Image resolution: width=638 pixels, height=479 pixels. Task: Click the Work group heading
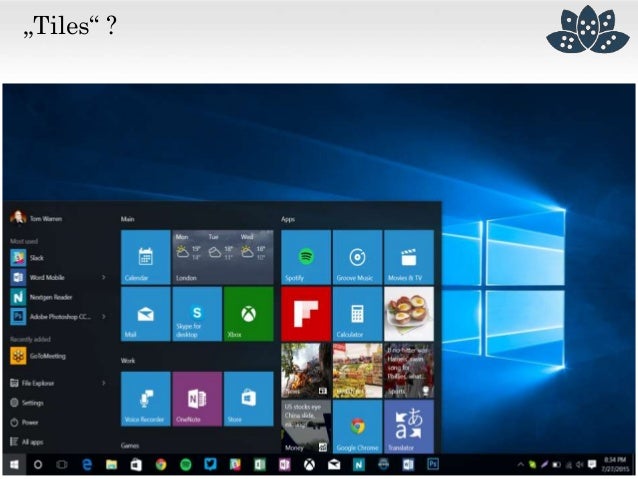(x=128, y=361)
